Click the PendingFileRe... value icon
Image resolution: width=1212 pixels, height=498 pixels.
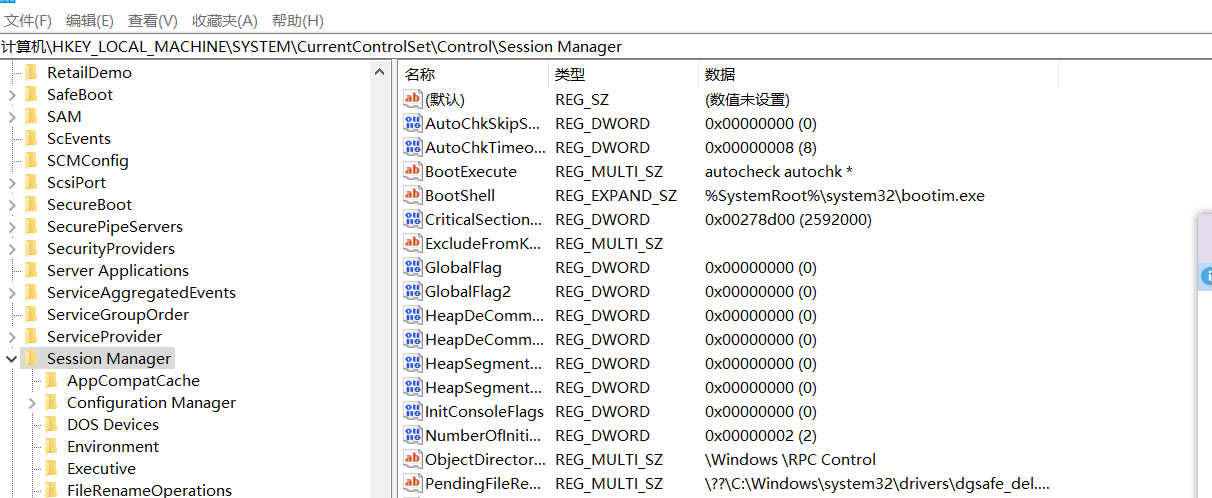pos(413,483)
